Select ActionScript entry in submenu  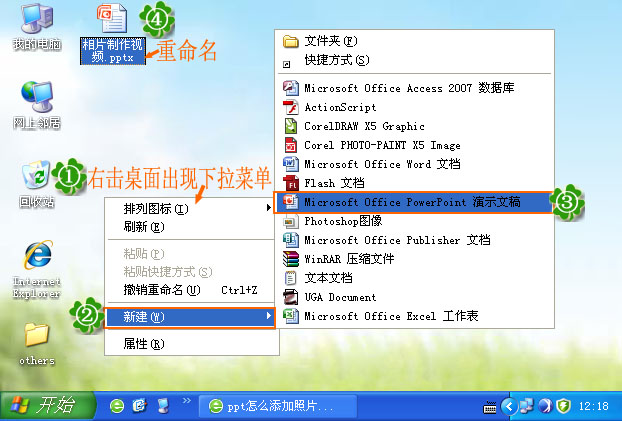414,107
